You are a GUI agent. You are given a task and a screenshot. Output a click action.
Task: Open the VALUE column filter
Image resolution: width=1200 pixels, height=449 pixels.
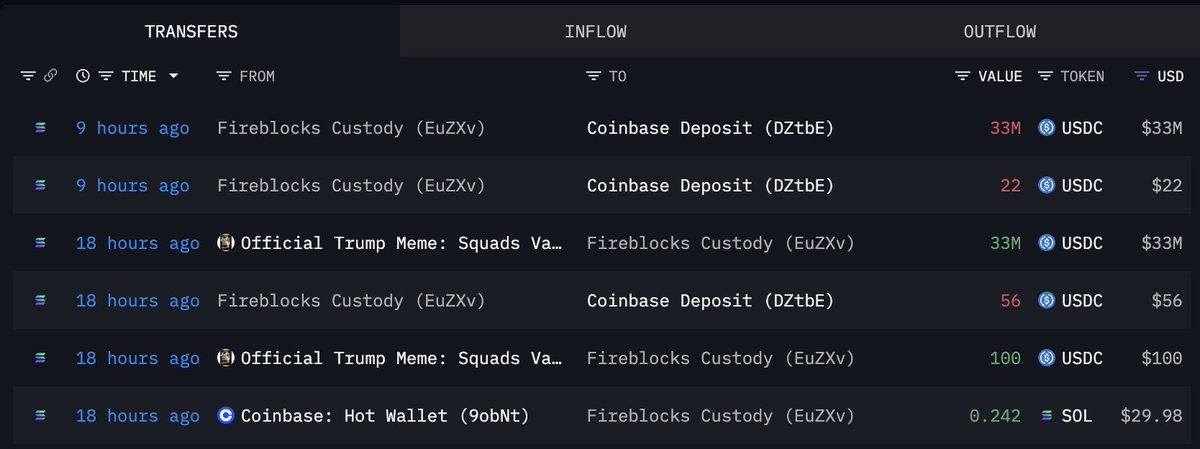pos(963,76)
